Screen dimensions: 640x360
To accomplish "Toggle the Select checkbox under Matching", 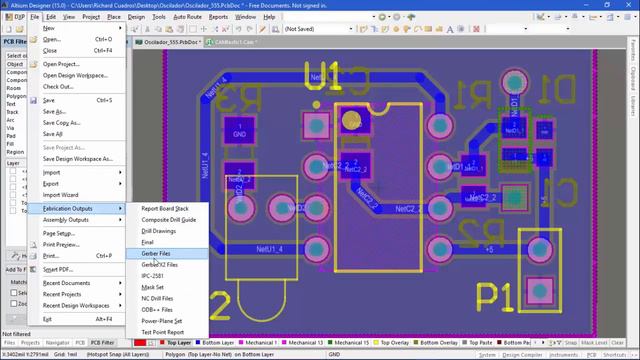I will (x=14, y=293).
